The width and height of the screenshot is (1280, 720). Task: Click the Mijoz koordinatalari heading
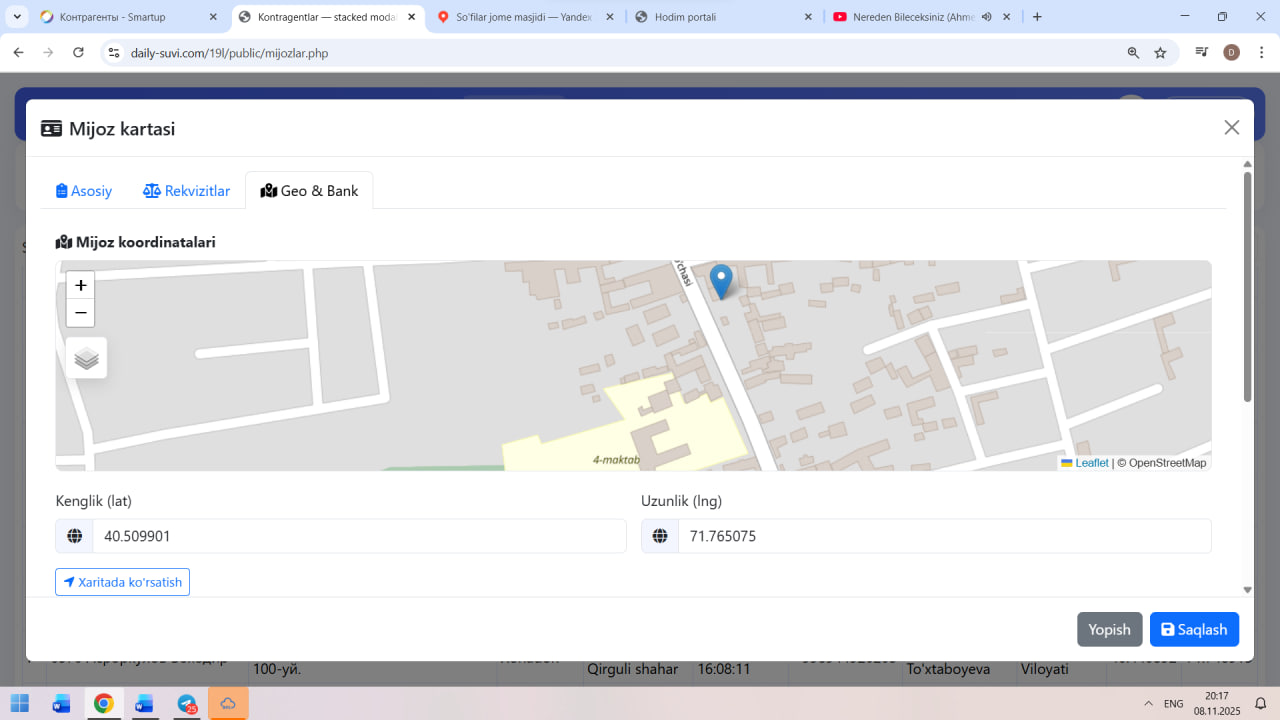(136, 242)
